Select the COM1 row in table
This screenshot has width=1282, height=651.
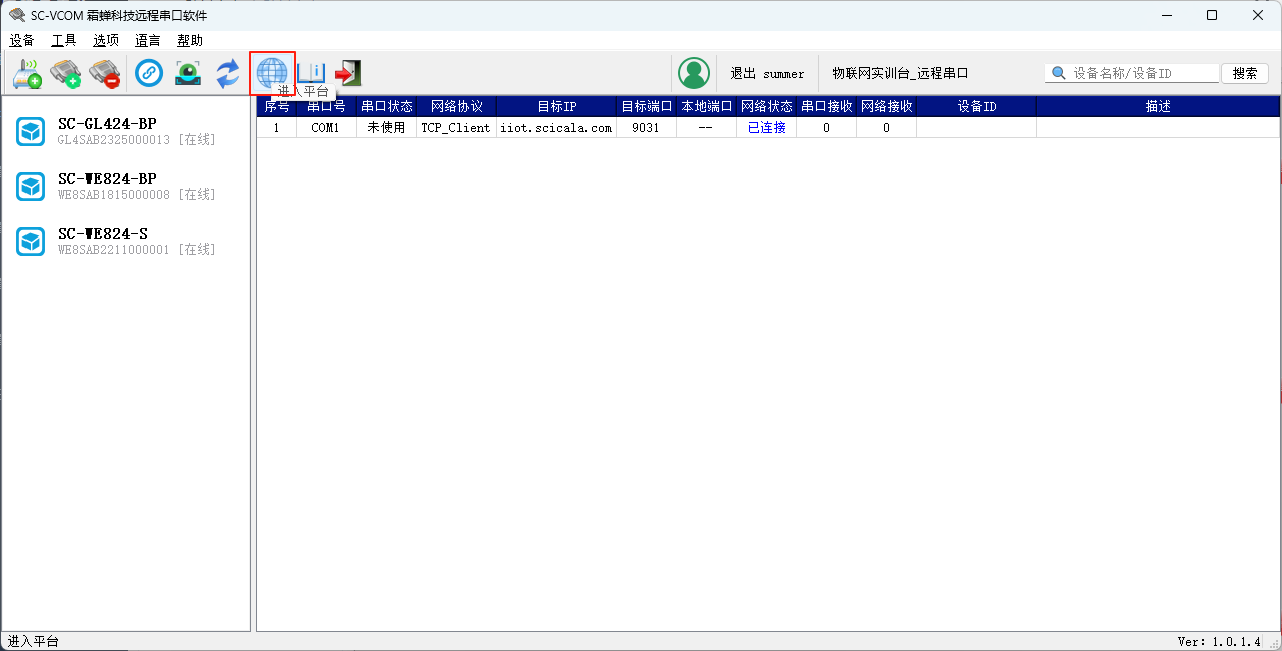325,128
